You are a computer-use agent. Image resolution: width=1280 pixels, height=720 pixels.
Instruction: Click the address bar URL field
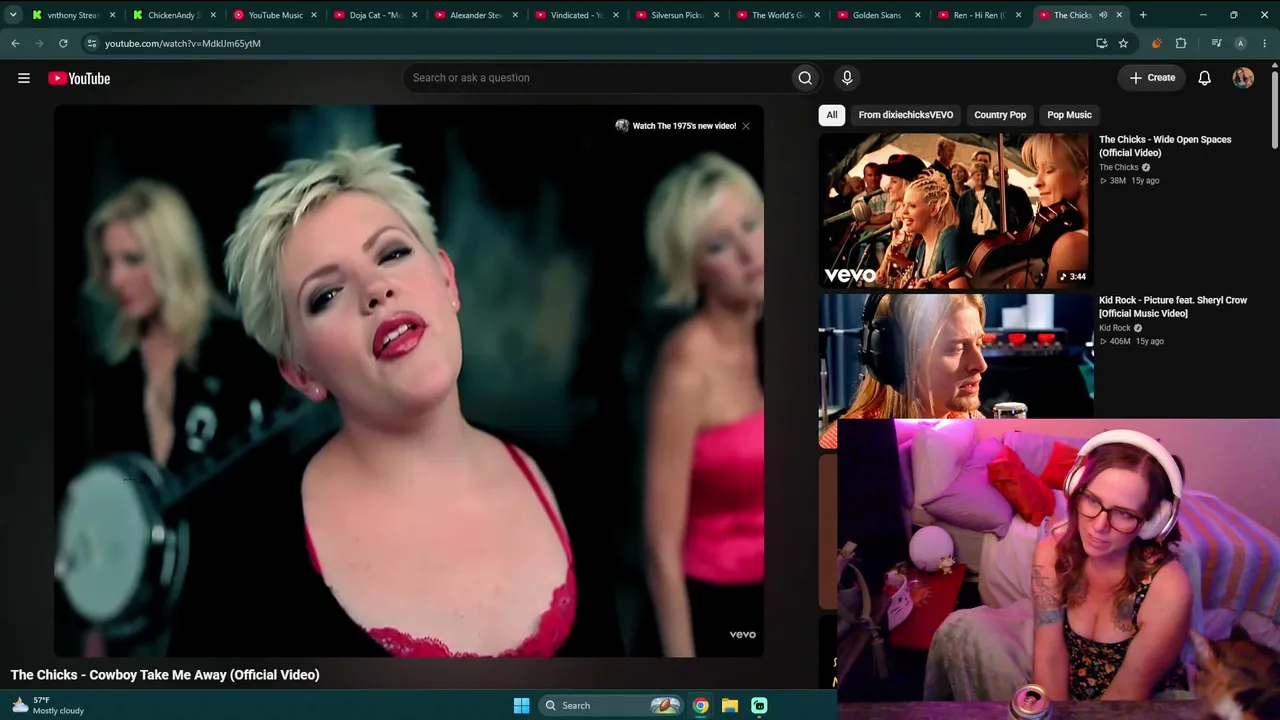click(590, 43)
